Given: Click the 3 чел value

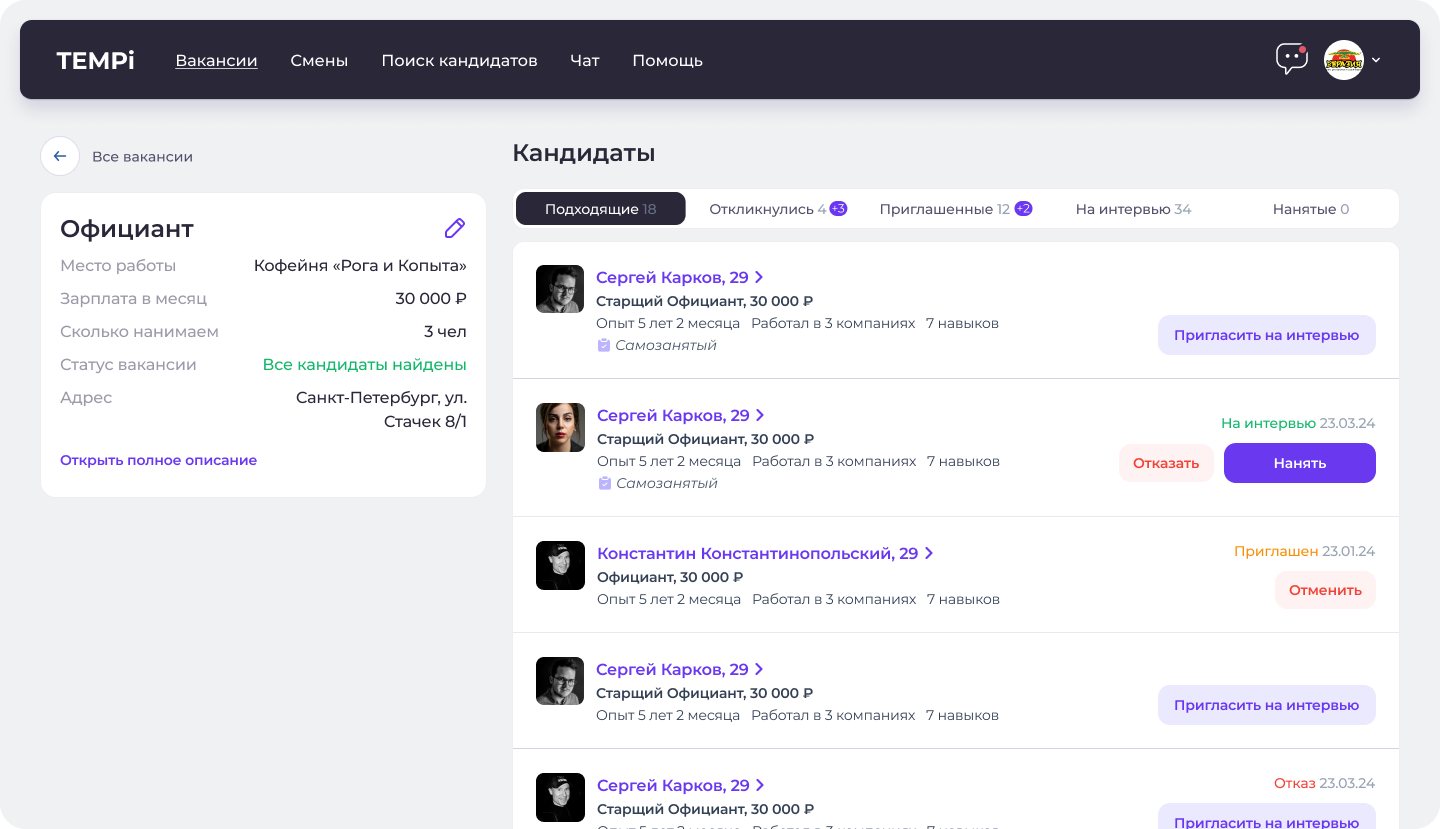Looking at the screenshot, I should tap(445, 332).
